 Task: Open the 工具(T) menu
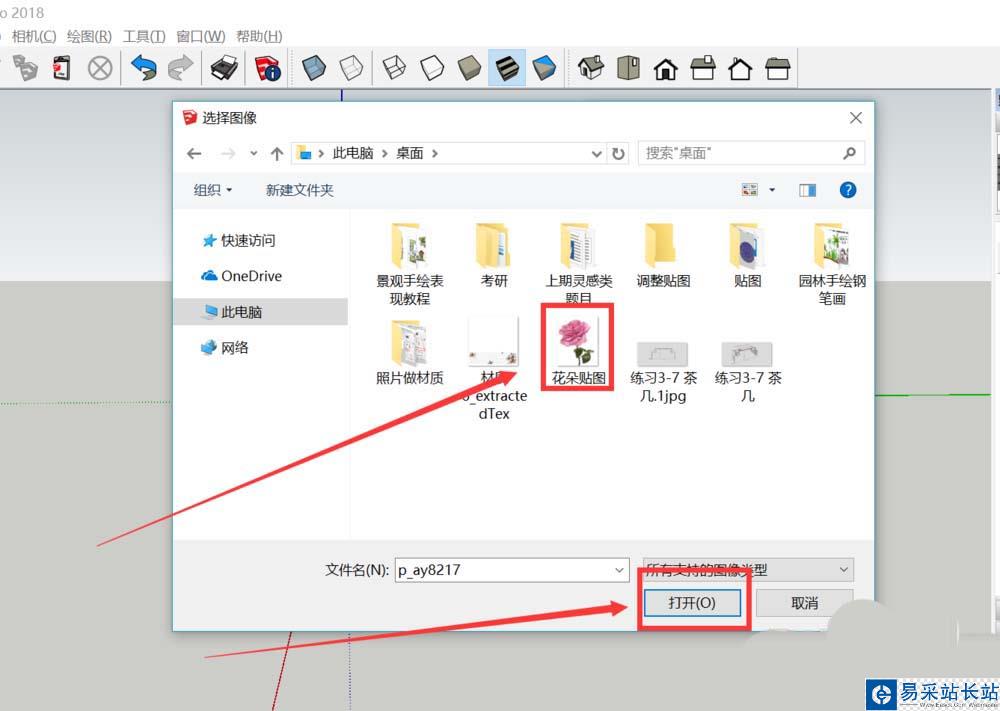coord(144,36)
